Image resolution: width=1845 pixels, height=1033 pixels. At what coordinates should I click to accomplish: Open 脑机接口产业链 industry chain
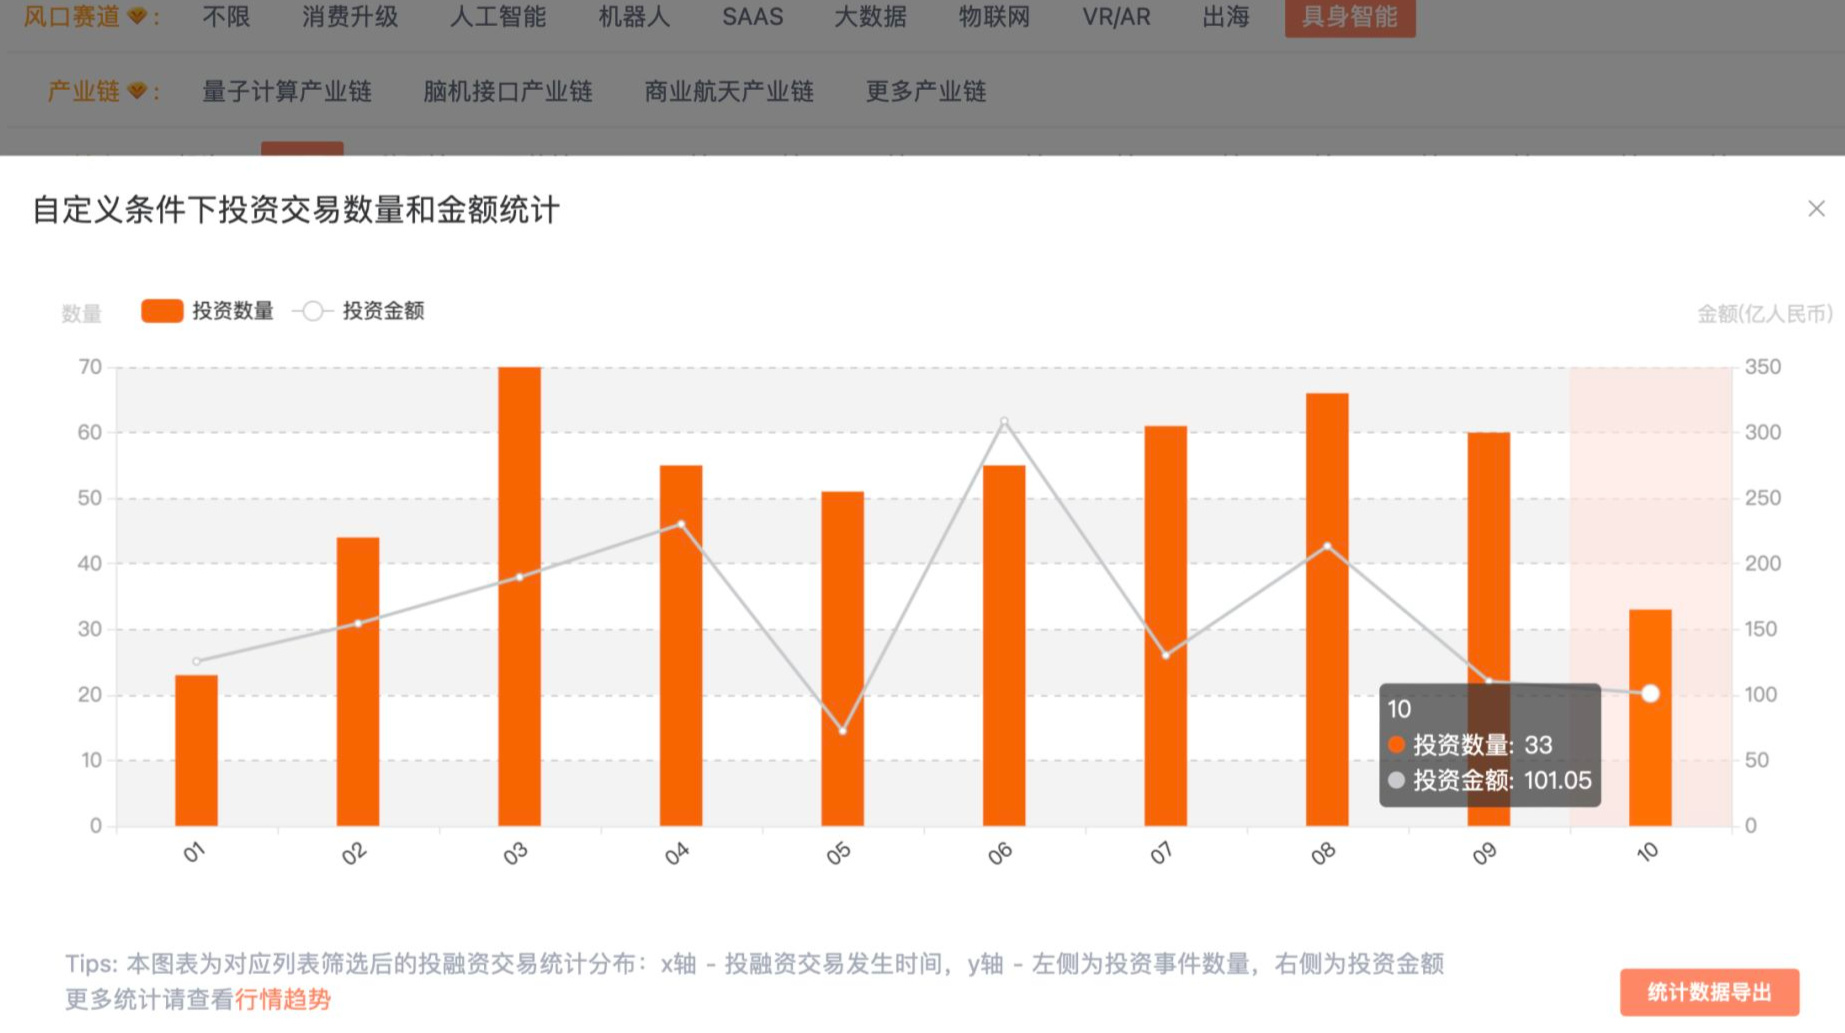pos(508,91)
